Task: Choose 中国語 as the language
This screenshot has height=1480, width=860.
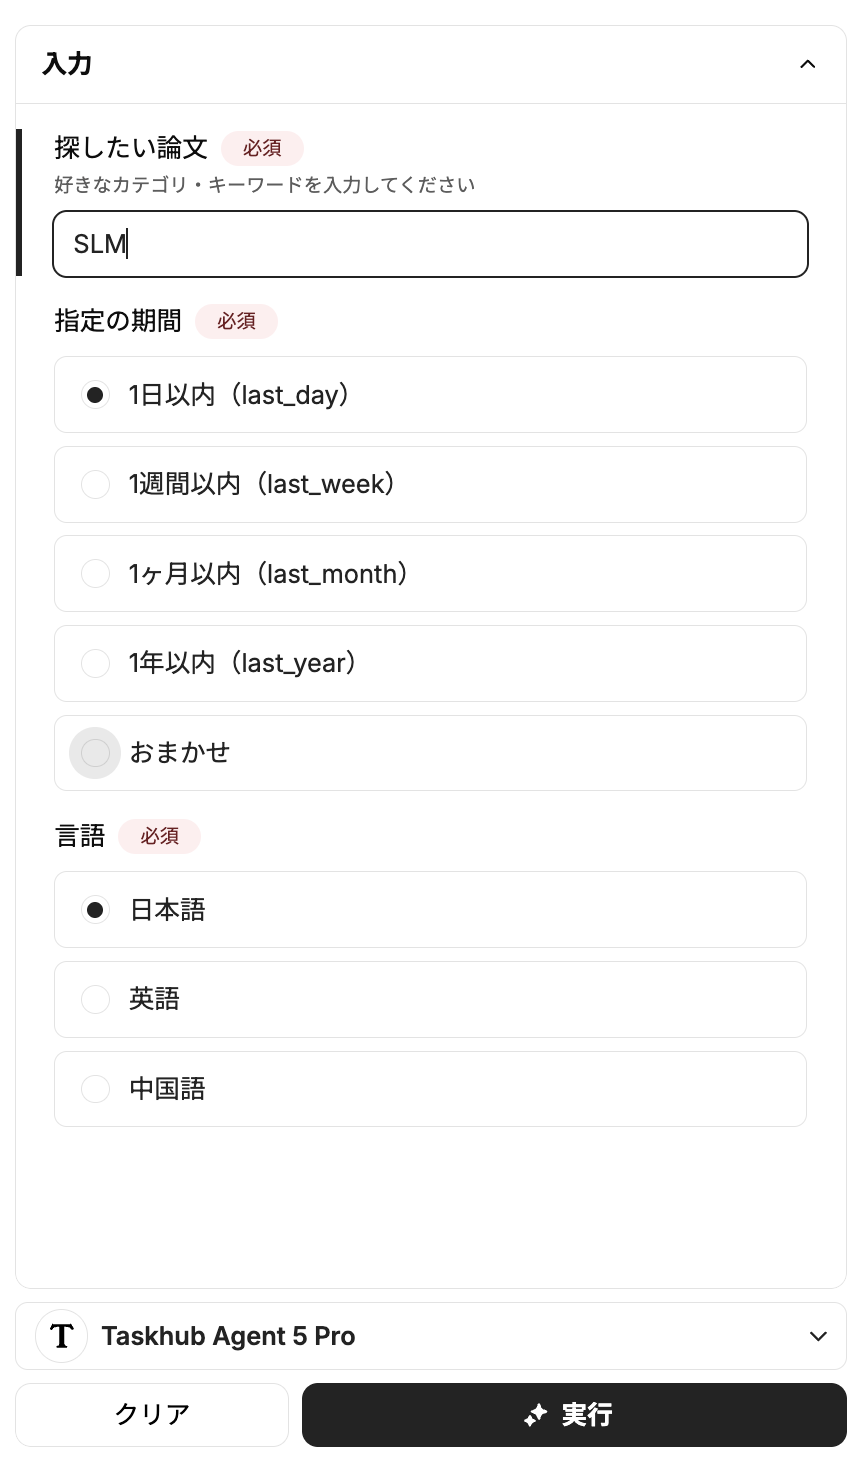Action: pyautogui.click(x=95, y=1089)
